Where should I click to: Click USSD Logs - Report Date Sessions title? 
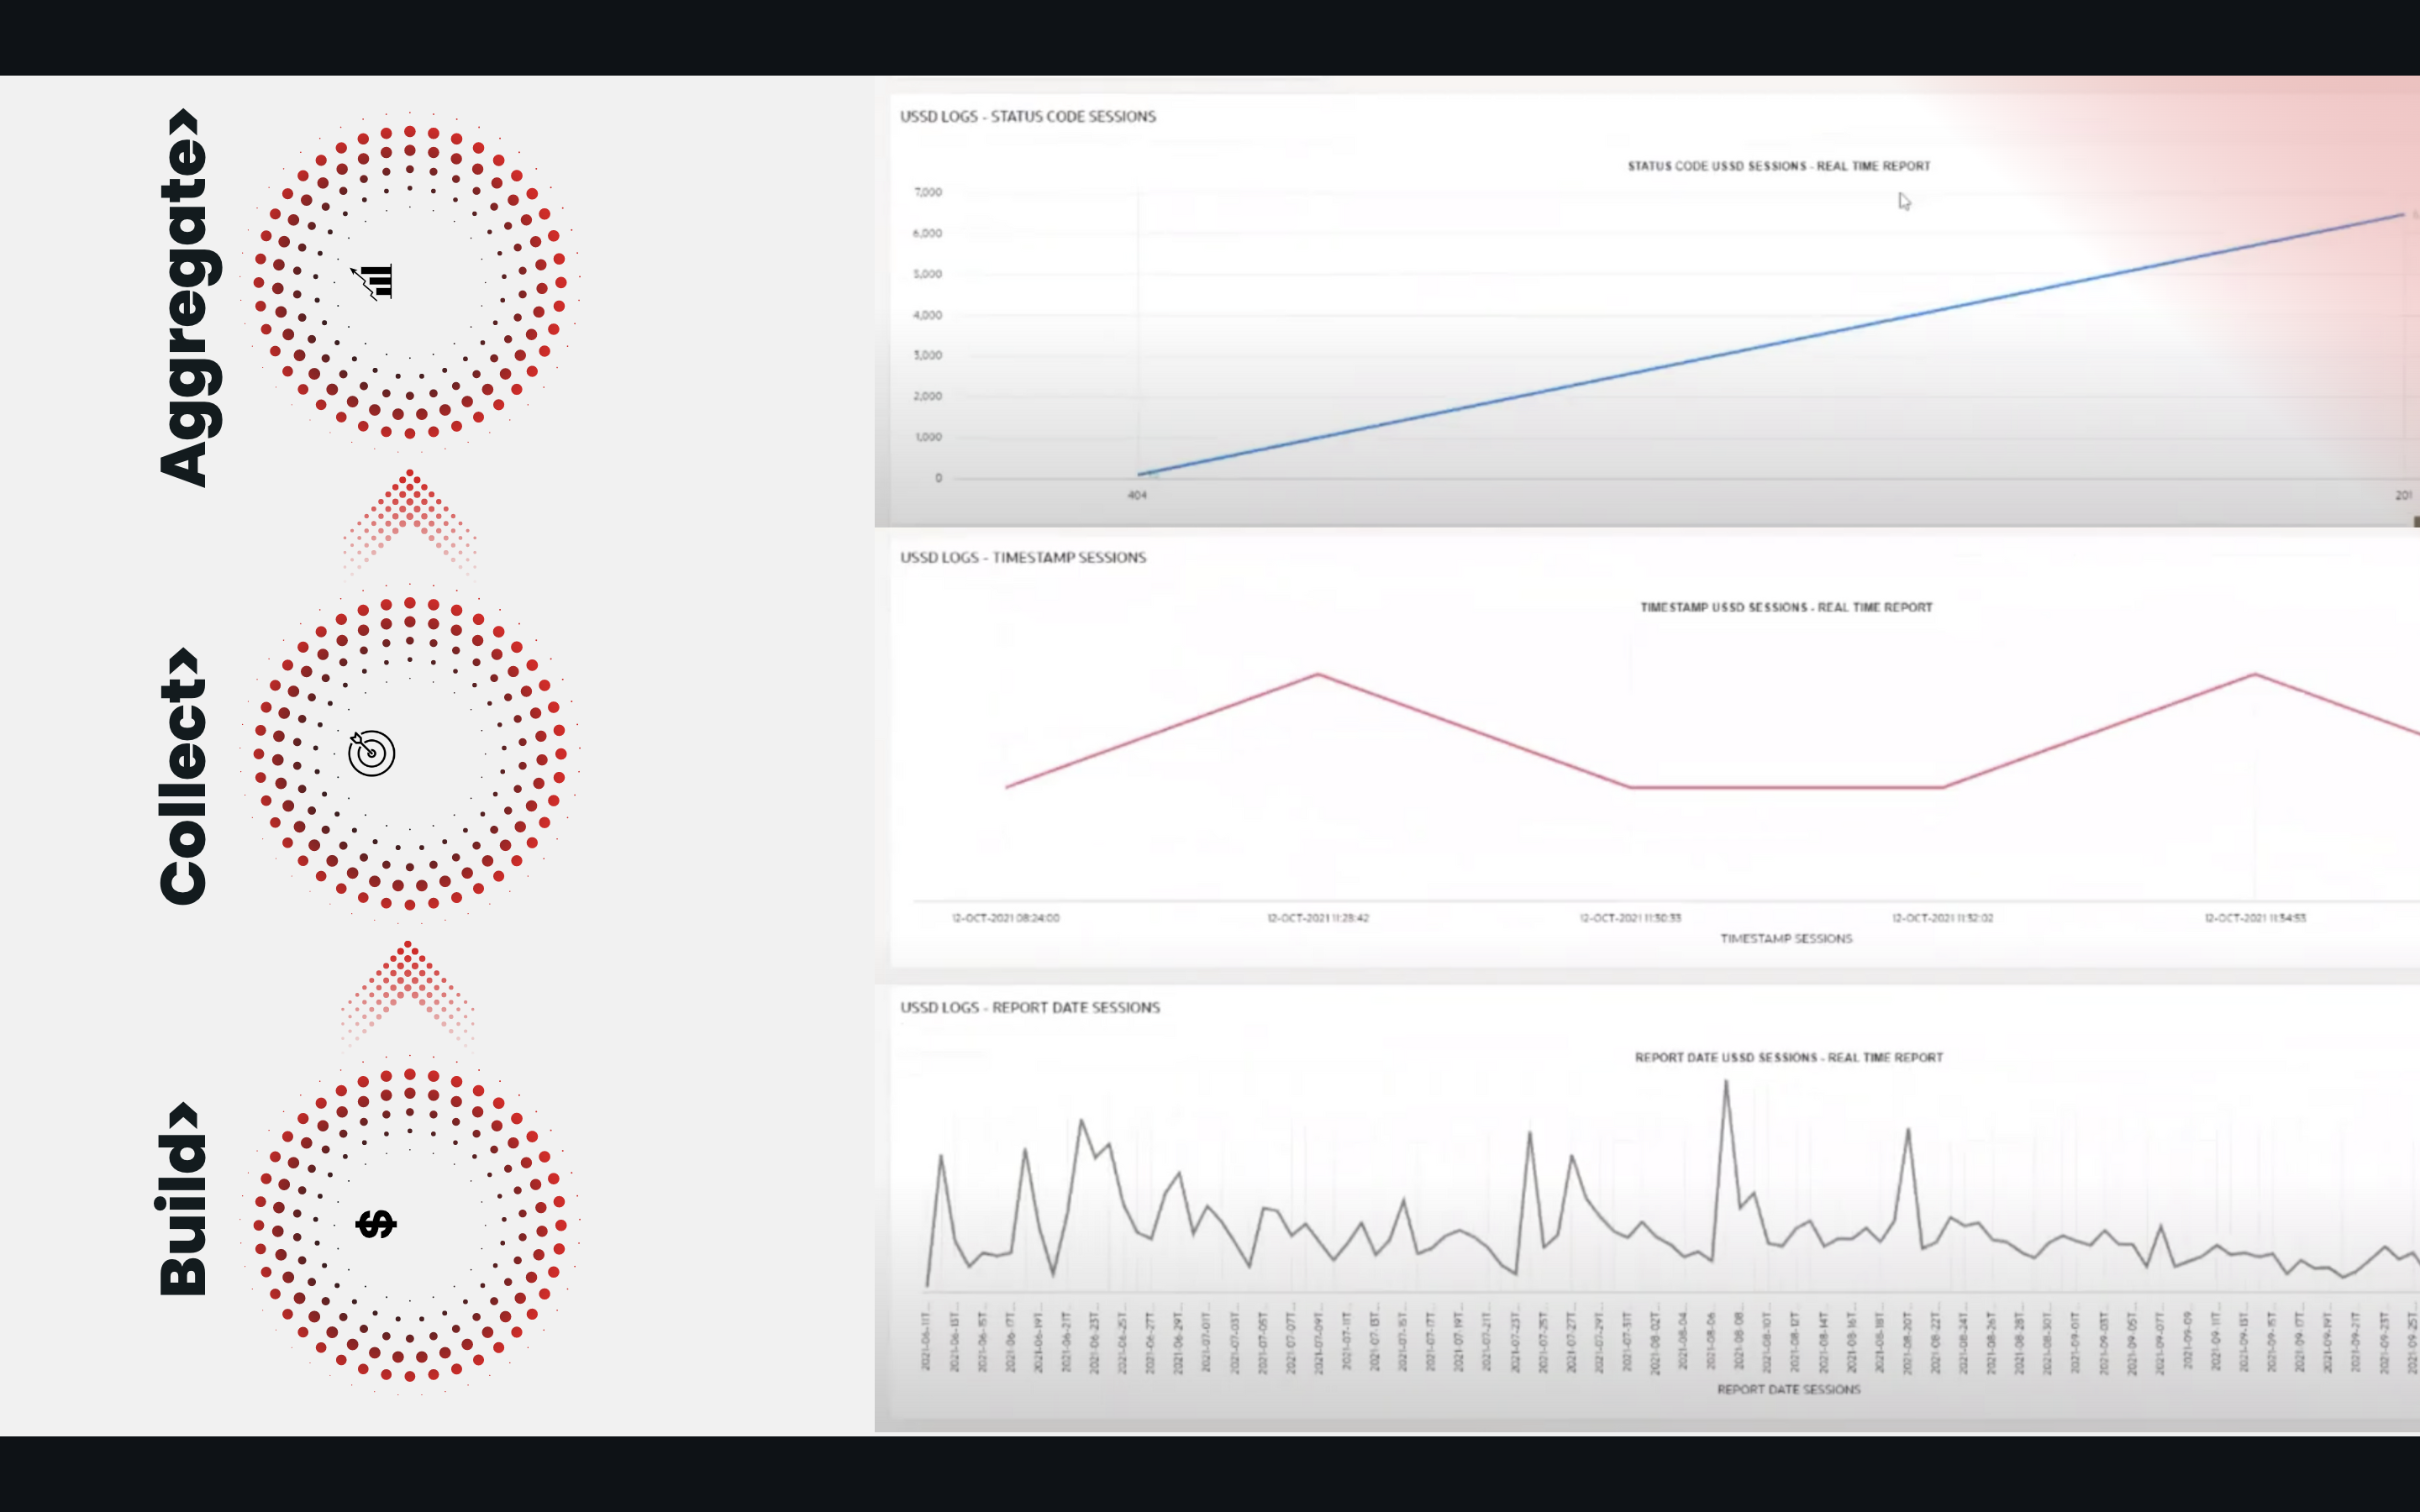[x=1029, y=1008]
